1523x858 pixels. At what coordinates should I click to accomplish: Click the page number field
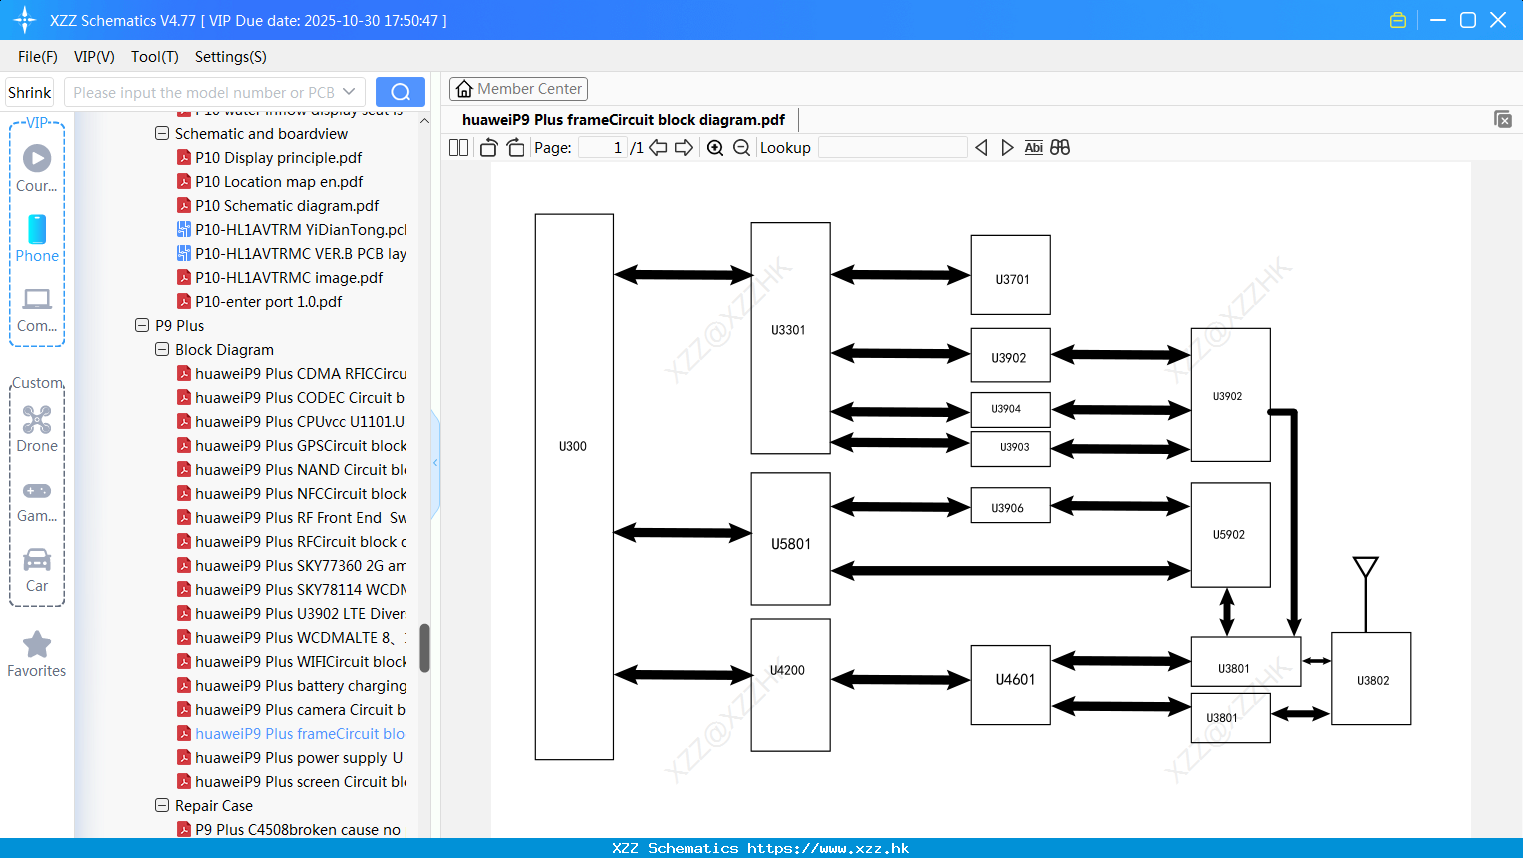[603, 148]
